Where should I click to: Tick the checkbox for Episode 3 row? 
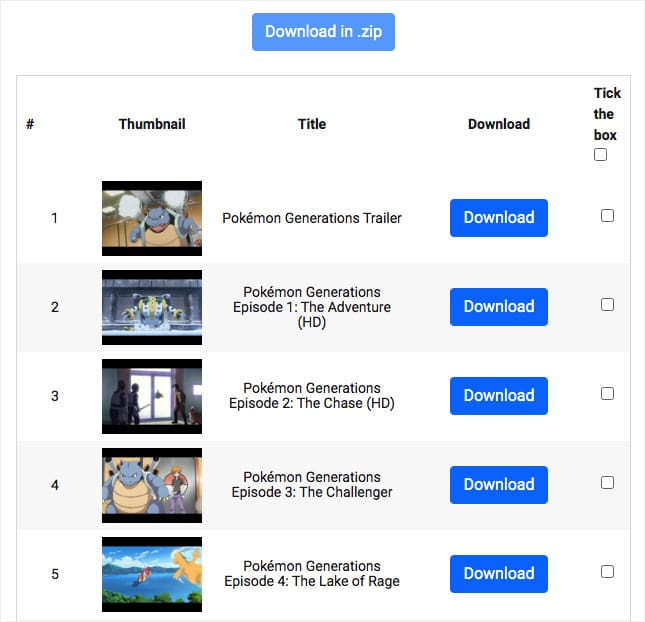click(607, 483)
